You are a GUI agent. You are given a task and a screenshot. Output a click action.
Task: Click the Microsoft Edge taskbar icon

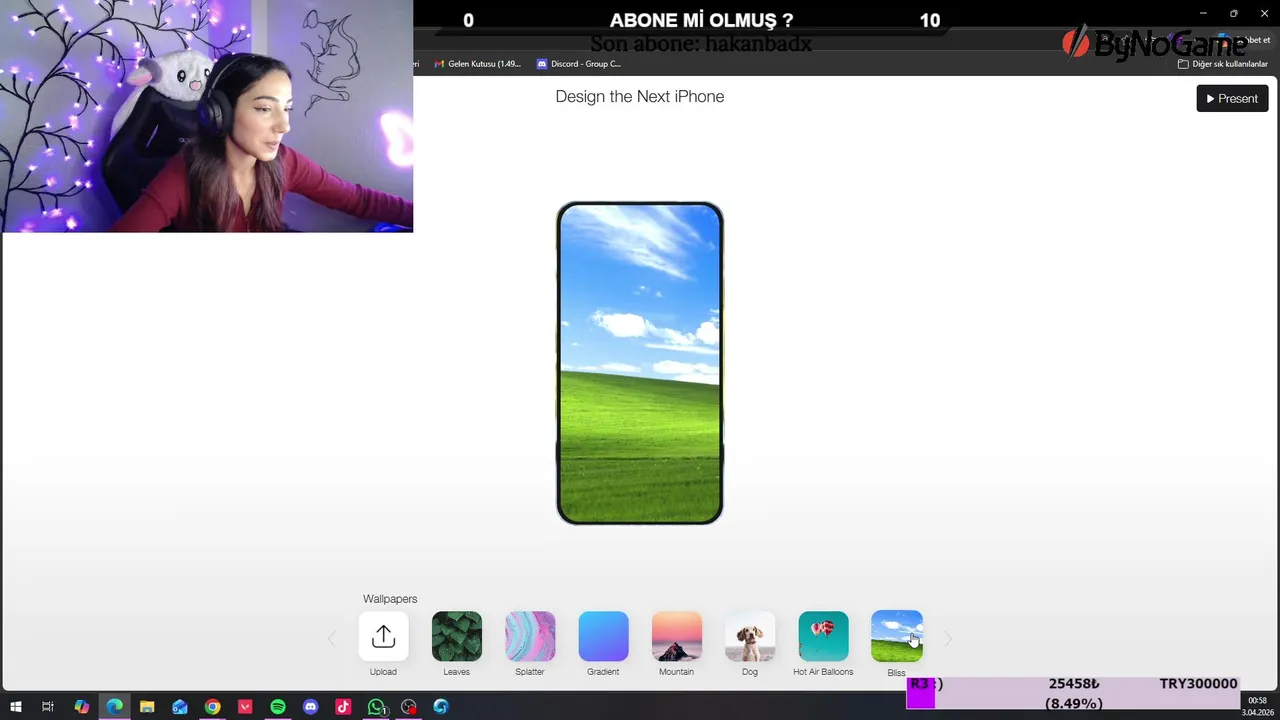[x=114, y=707]
